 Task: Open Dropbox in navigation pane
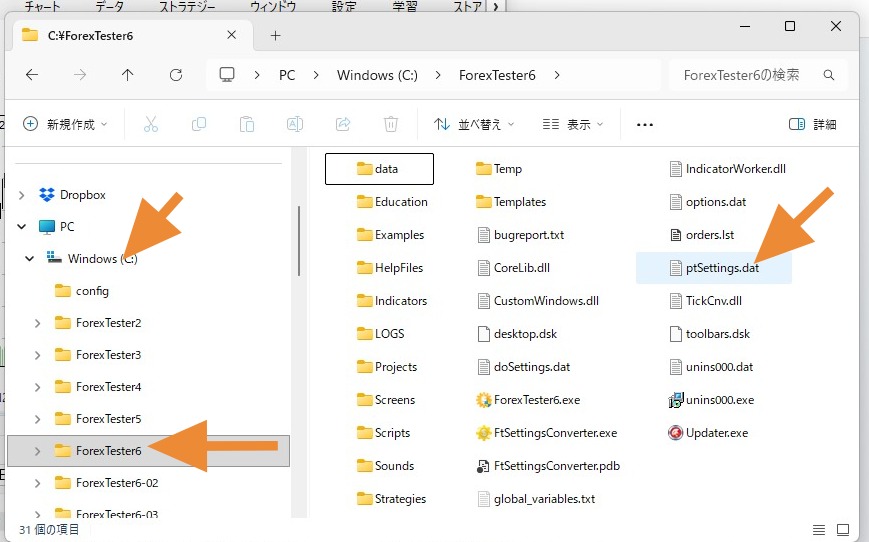pos(72,195)
